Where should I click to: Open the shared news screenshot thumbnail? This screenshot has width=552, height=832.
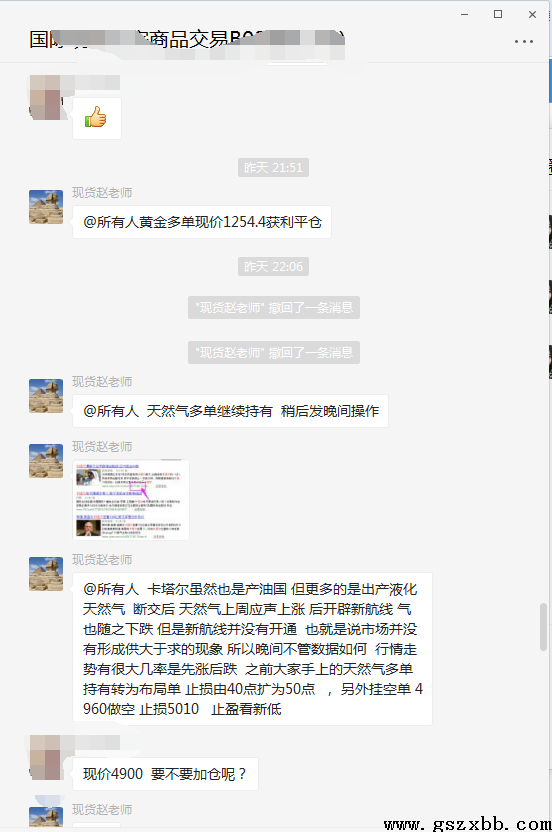(131, 499)
